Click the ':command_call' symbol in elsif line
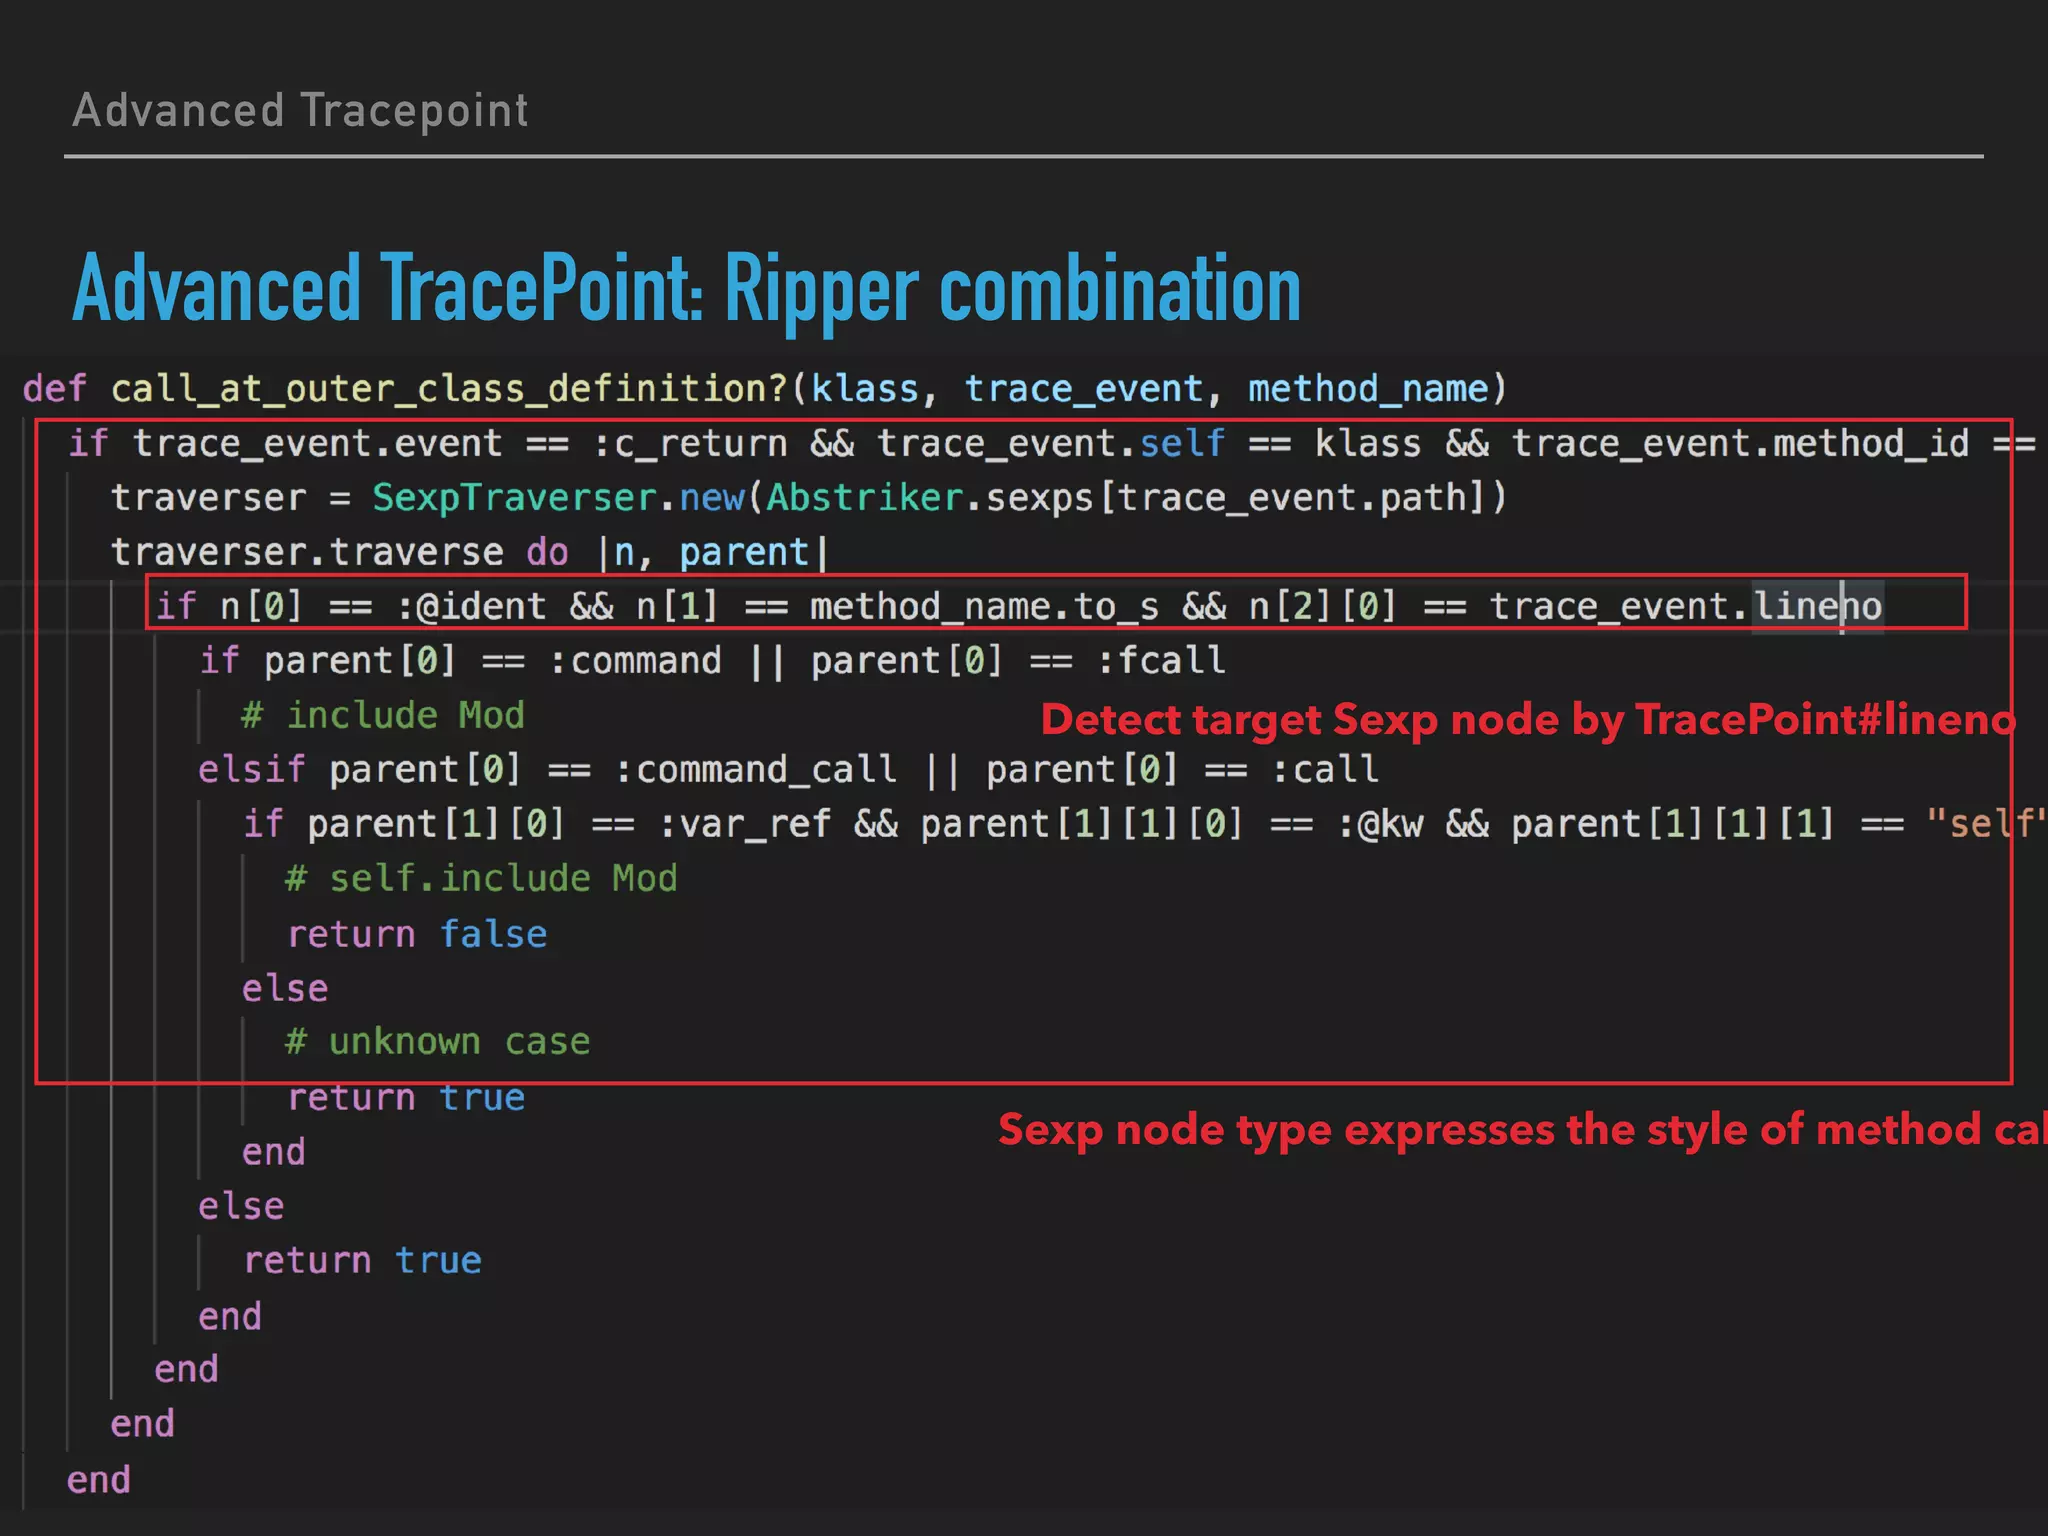2048x1536 pixels. point(755,770)
